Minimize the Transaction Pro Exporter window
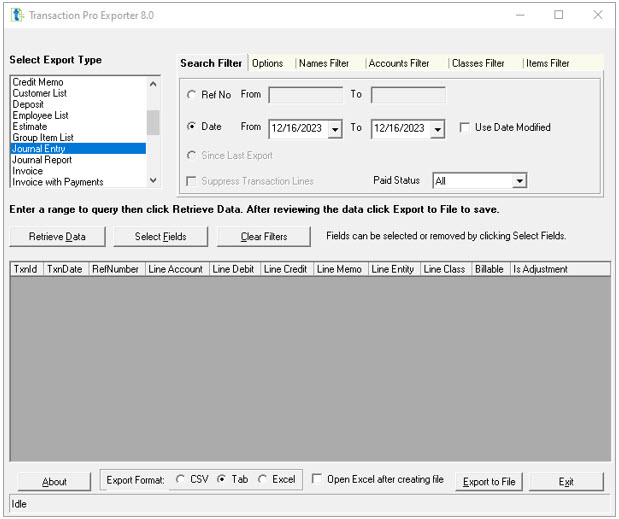Image resolution: width=619 pixels, height=519 pixels. [x=520, y=15]
